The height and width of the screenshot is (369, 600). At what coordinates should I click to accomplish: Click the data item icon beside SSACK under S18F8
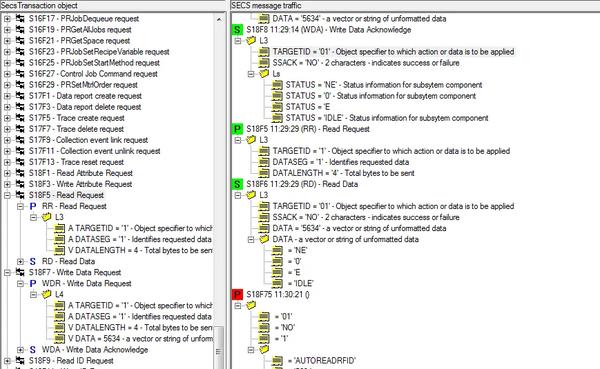264,63
